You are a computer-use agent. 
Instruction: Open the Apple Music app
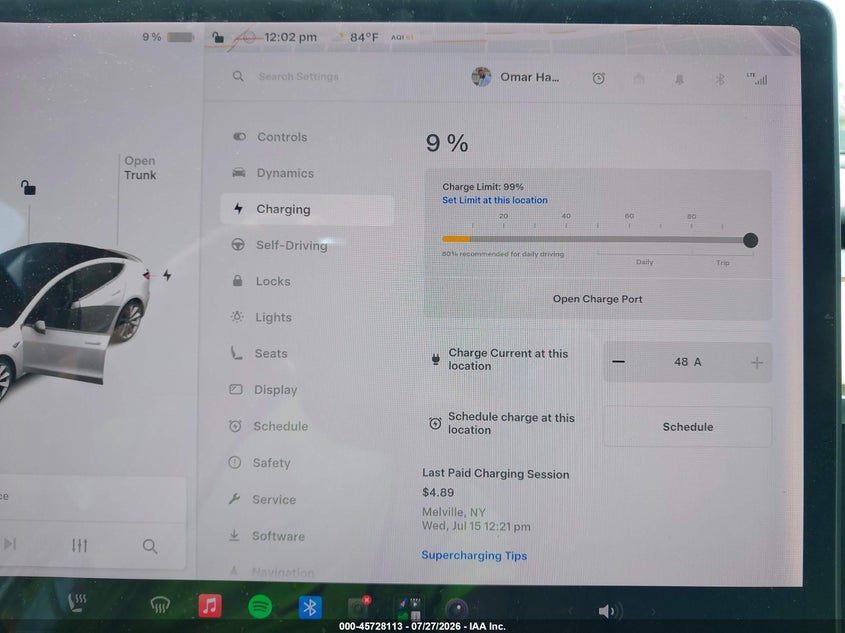210,606
